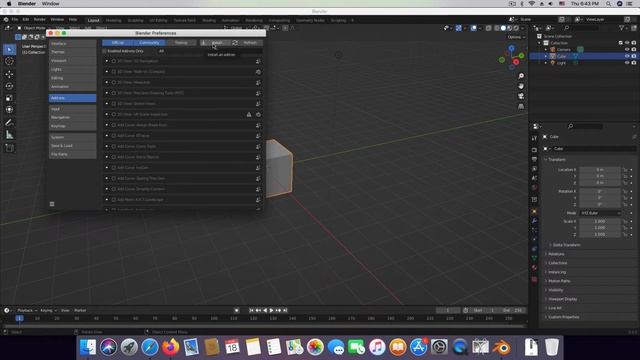
Task: Select the Transform tool in the left toolbar
Action: tap(9, 109)
